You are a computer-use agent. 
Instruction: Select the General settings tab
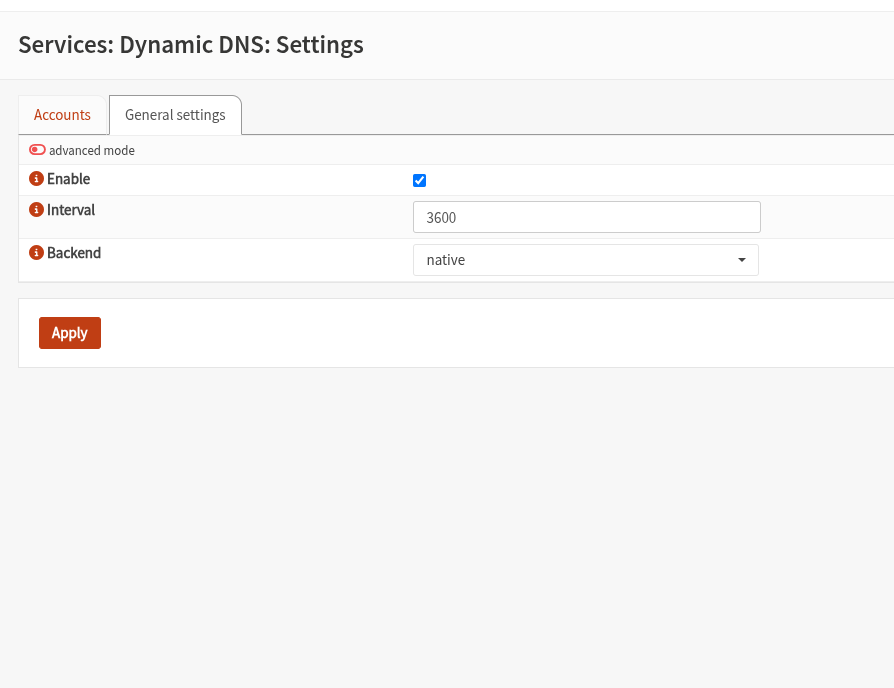[175, 115]
